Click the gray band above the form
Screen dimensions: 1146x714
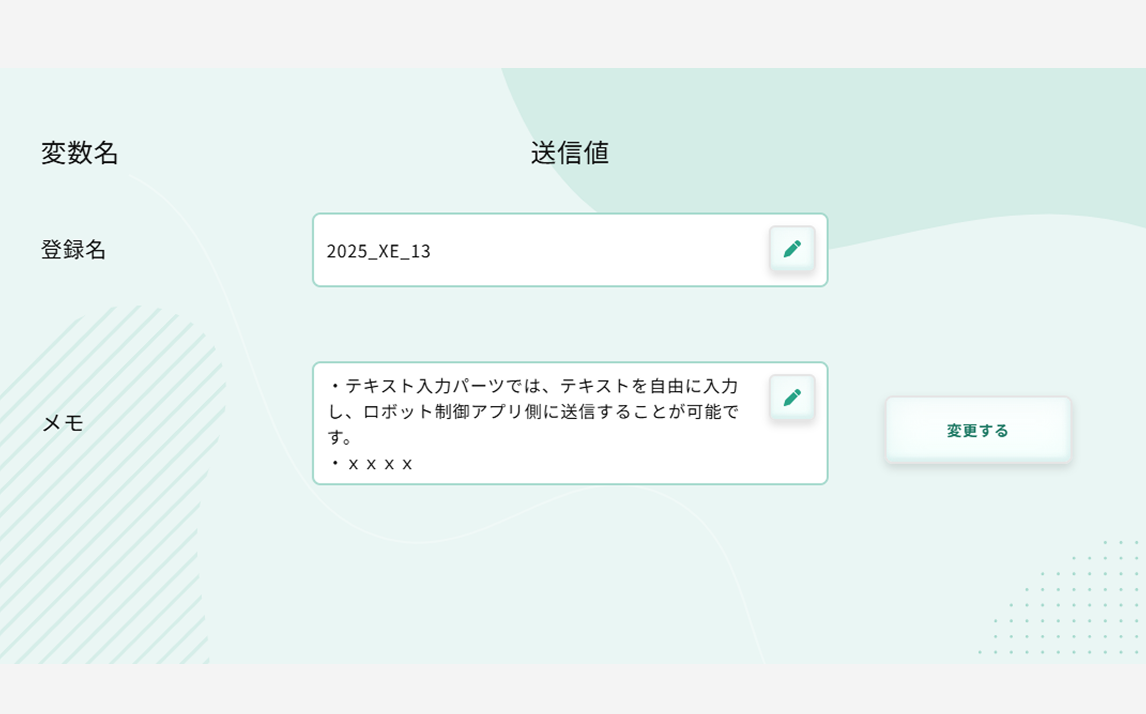point(573,34)
